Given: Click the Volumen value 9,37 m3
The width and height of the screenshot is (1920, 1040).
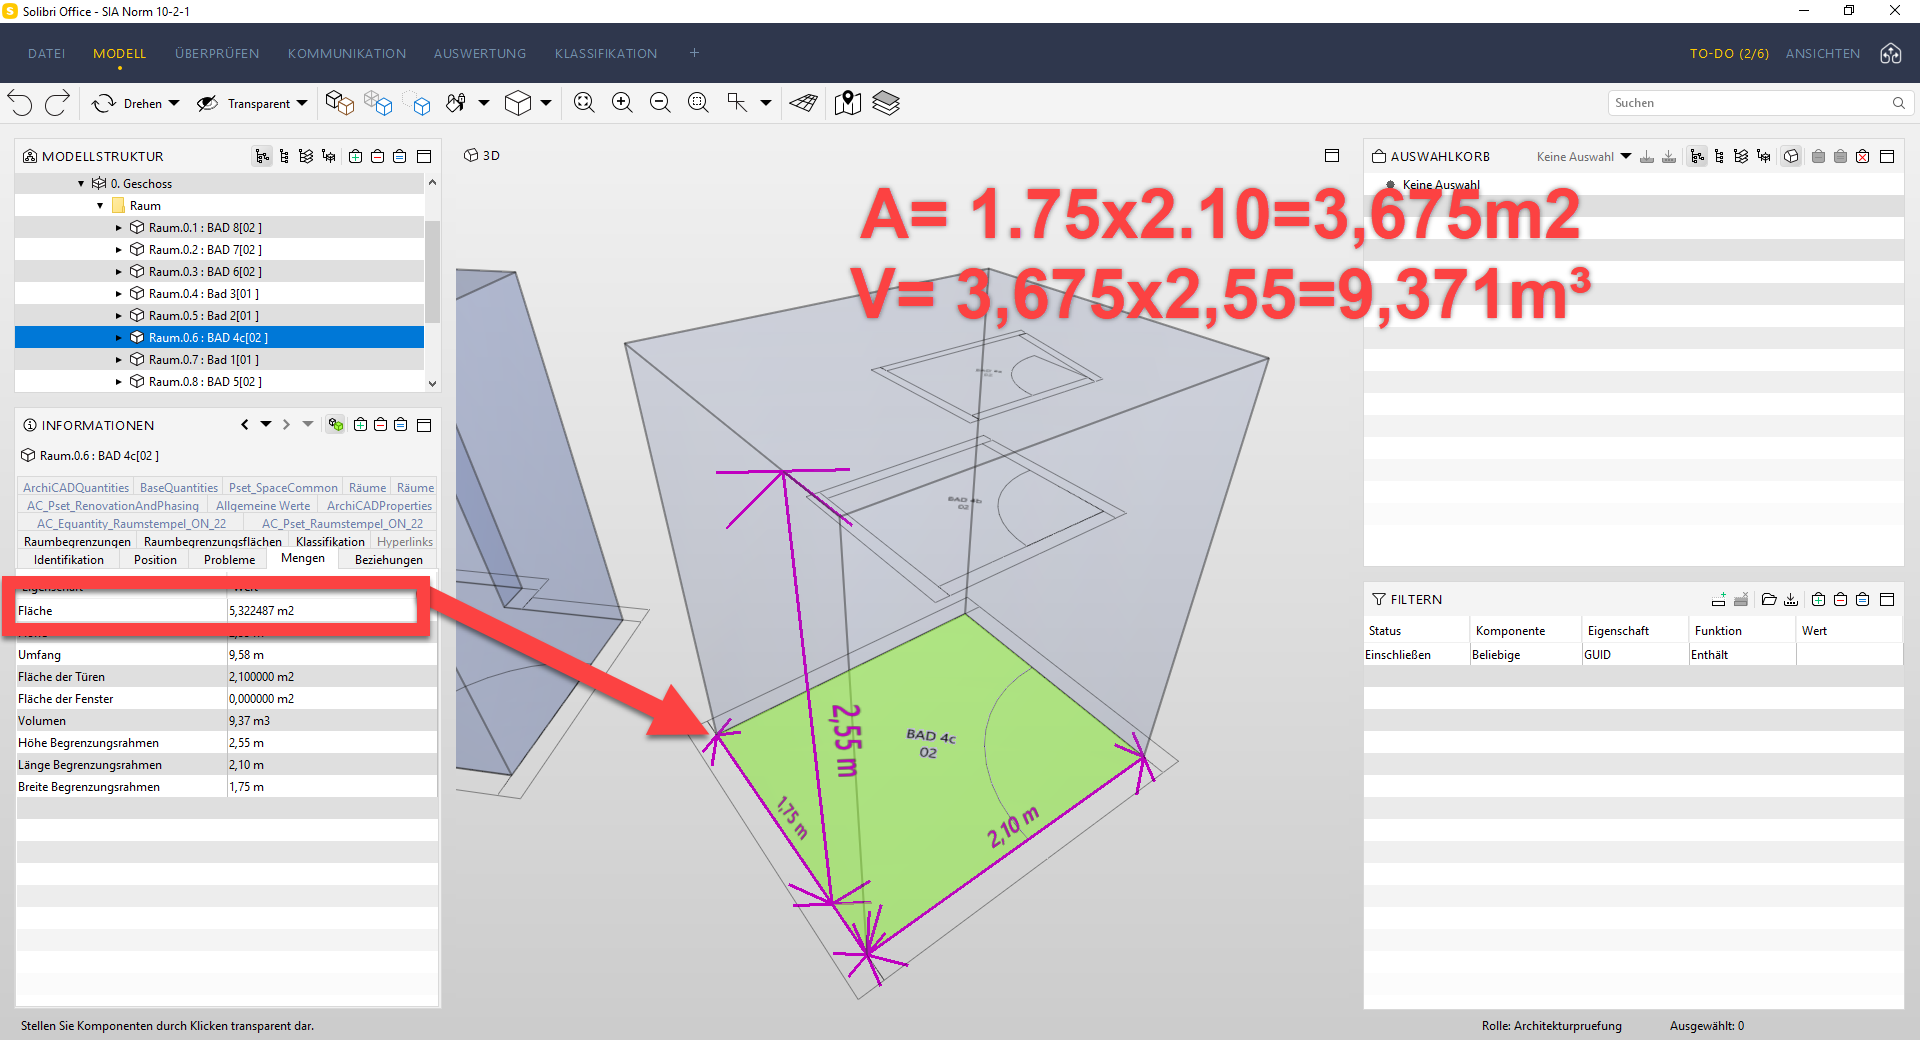Looking at the screenshot, I should (x=250, y=721).
